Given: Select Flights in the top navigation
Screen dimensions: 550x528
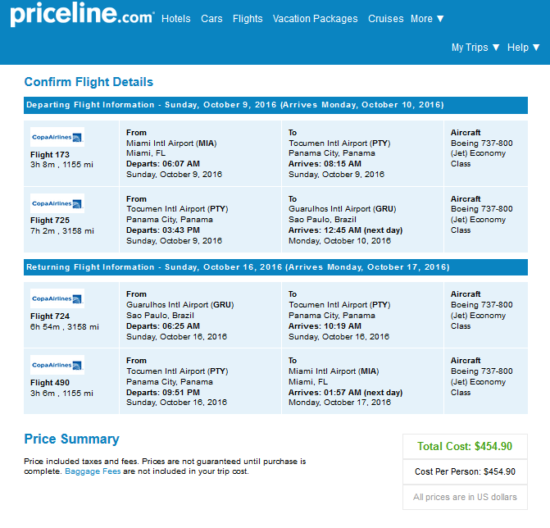Looking at the screenshot, I should pos(248,19).
